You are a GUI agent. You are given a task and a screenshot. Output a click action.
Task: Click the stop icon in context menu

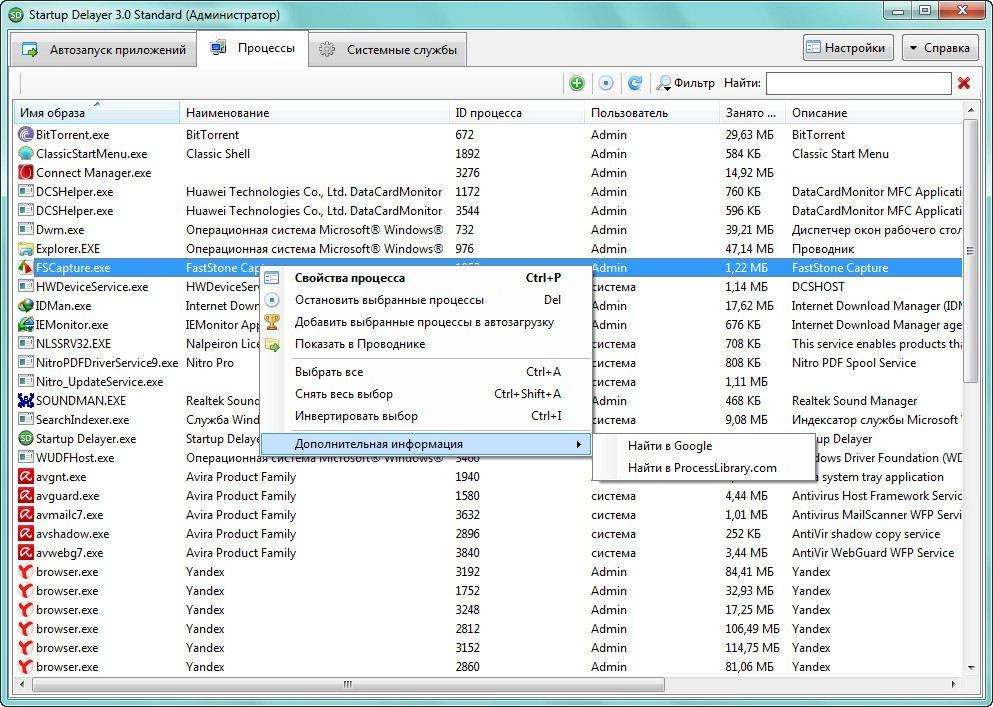272,300
